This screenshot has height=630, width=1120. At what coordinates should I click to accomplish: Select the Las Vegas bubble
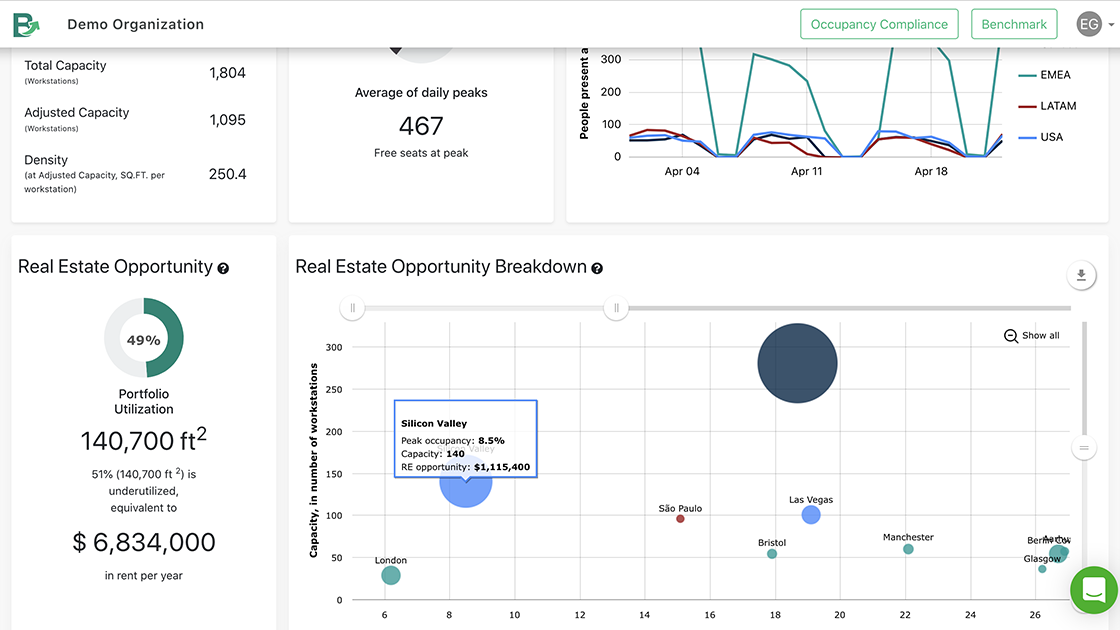pos(811,515)
